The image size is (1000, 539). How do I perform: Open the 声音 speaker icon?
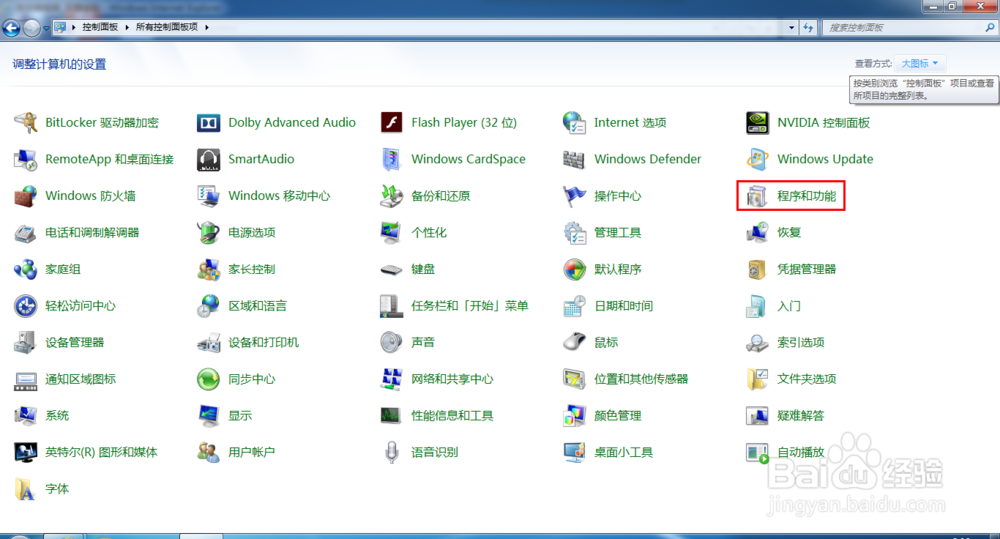(x=392, y=343)
